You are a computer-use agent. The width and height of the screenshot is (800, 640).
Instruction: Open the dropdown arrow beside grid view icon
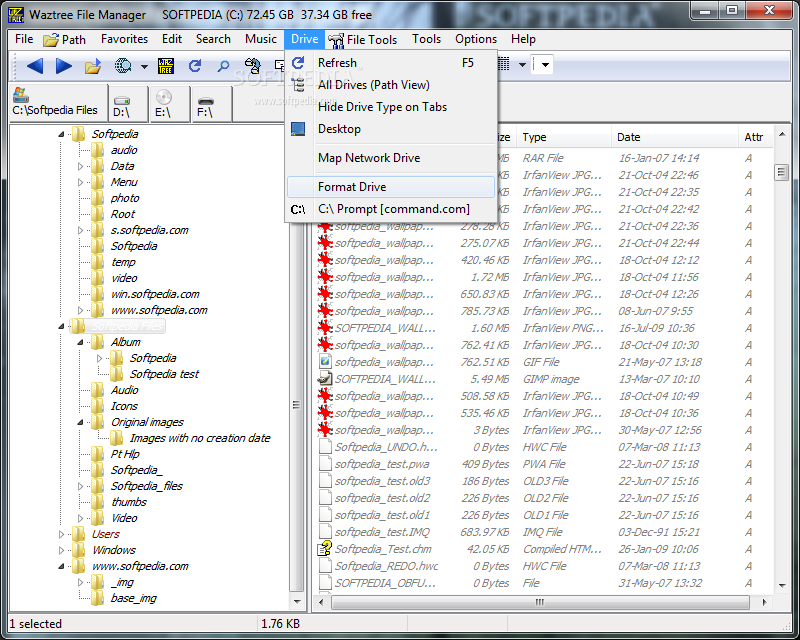click(x=522, y=65)
